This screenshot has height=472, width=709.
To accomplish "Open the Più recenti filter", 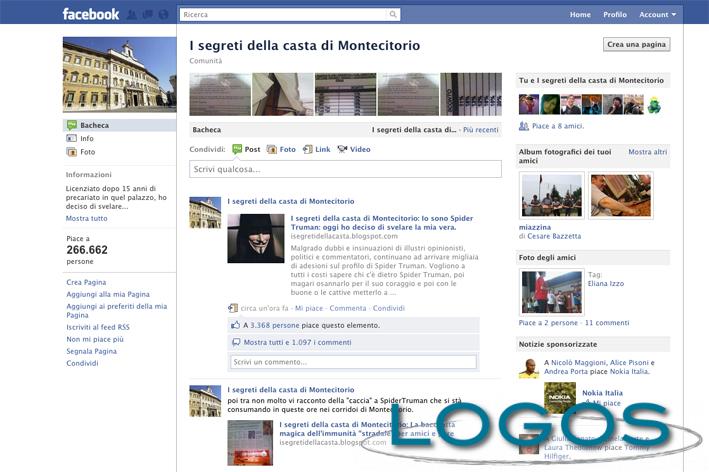I will (481, 130).
